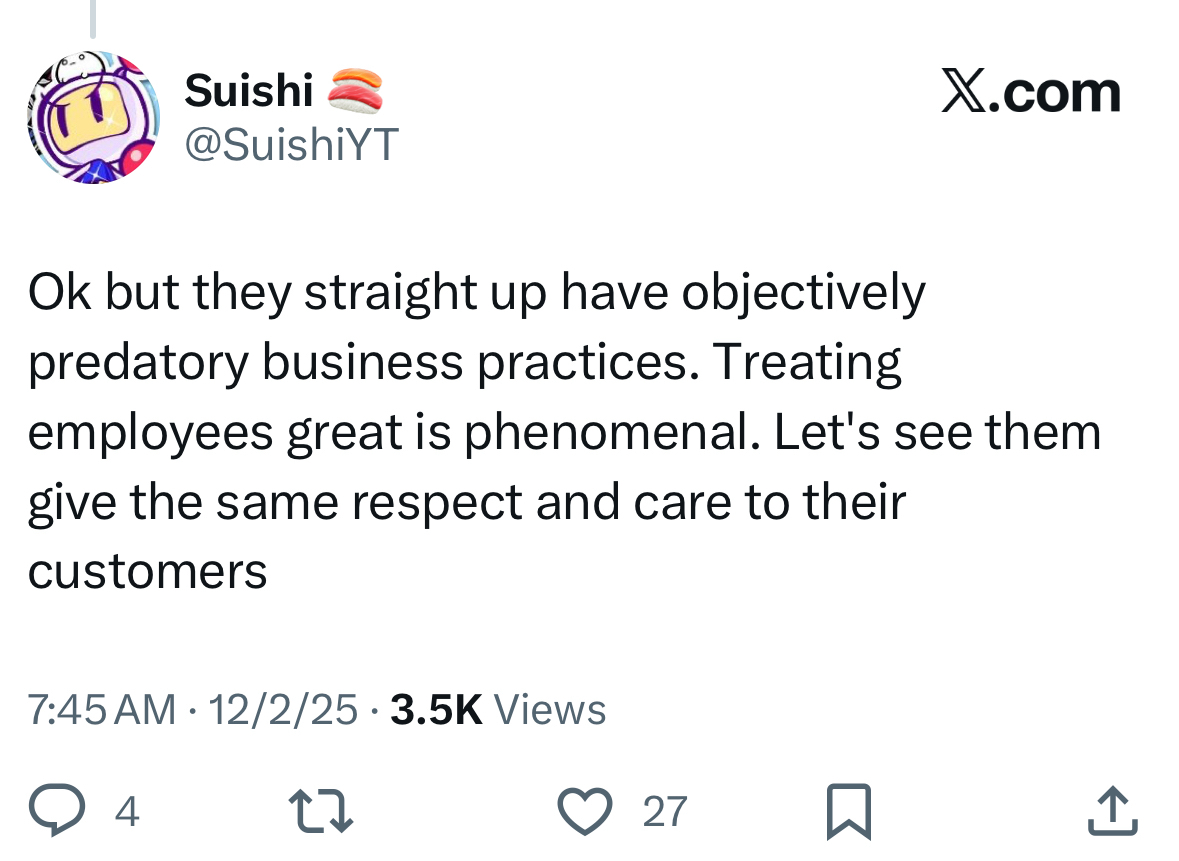The image size is (1179, 861).
Task: Click the sushi emoji beside the name
Action: coord(356,92)
